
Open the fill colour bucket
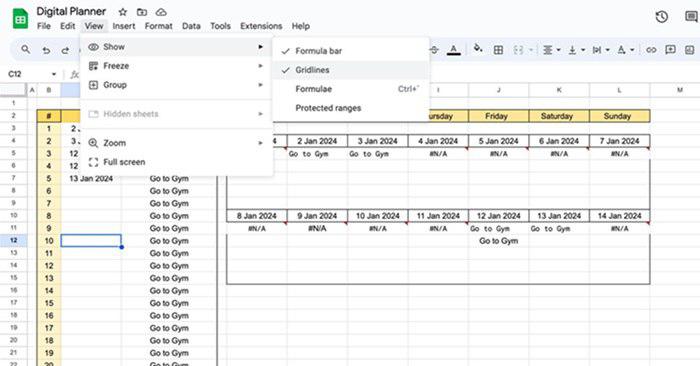pos(478,49)
